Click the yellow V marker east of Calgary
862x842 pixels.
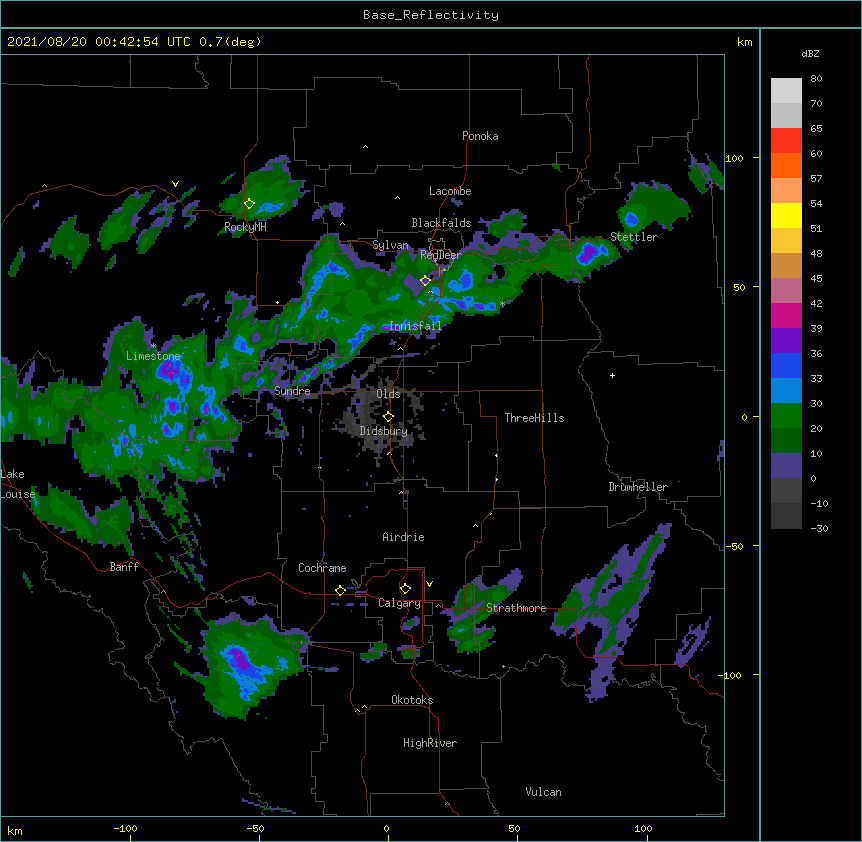point(429,584)
